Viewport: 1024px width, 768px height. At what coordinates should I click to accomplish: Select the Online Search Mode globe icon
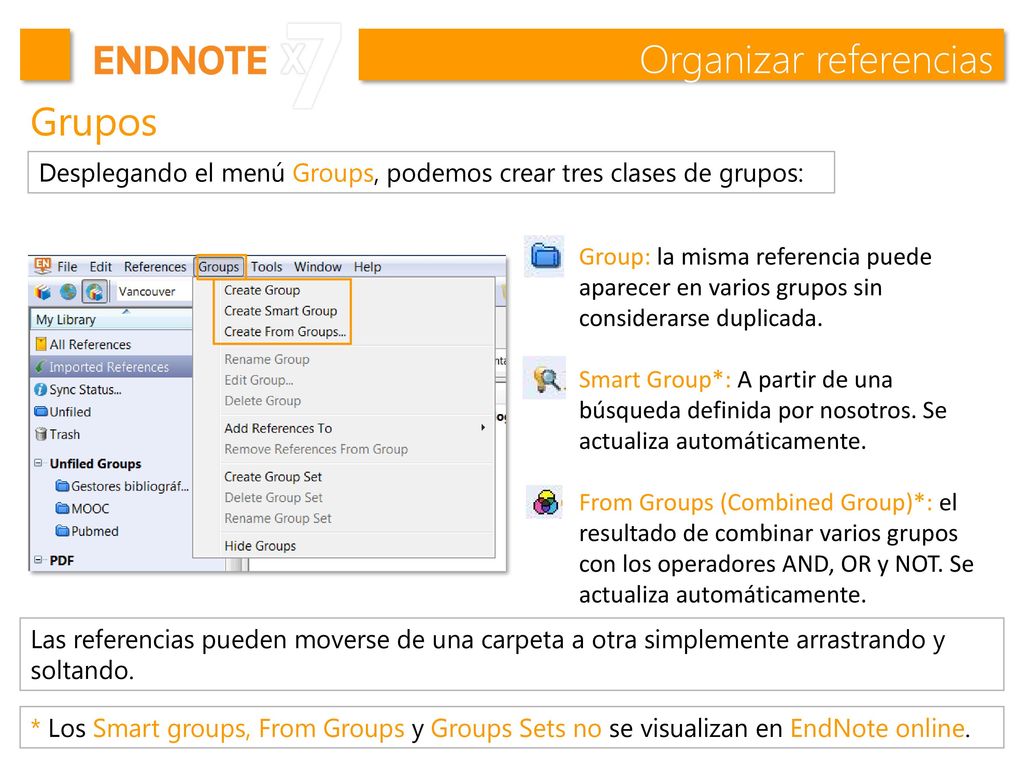(x=68, y=291)
